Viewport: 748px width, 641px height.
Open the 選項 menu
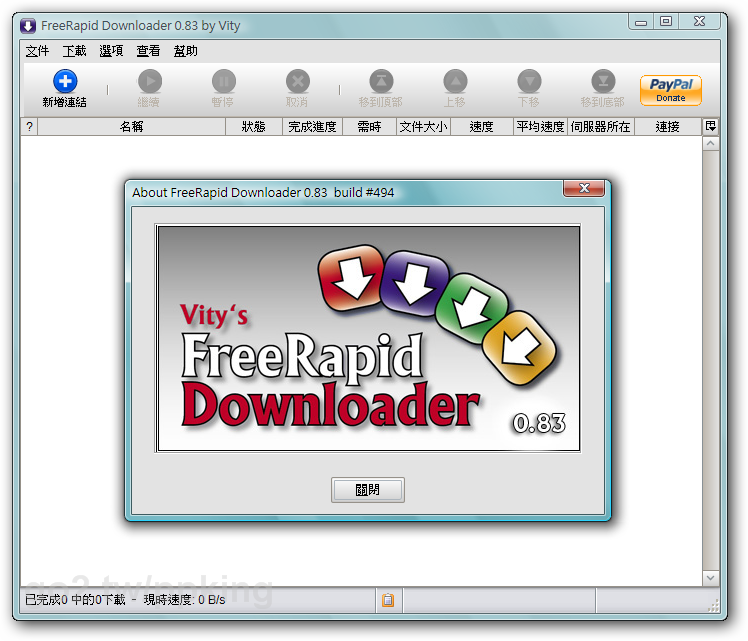click(111, 51)
